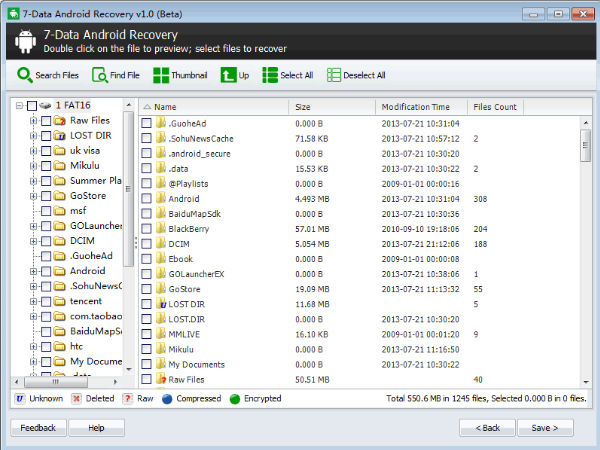Click the app icon in title bar
The height and width of the screenshot is (450, 600).
[x=14, y=14]
